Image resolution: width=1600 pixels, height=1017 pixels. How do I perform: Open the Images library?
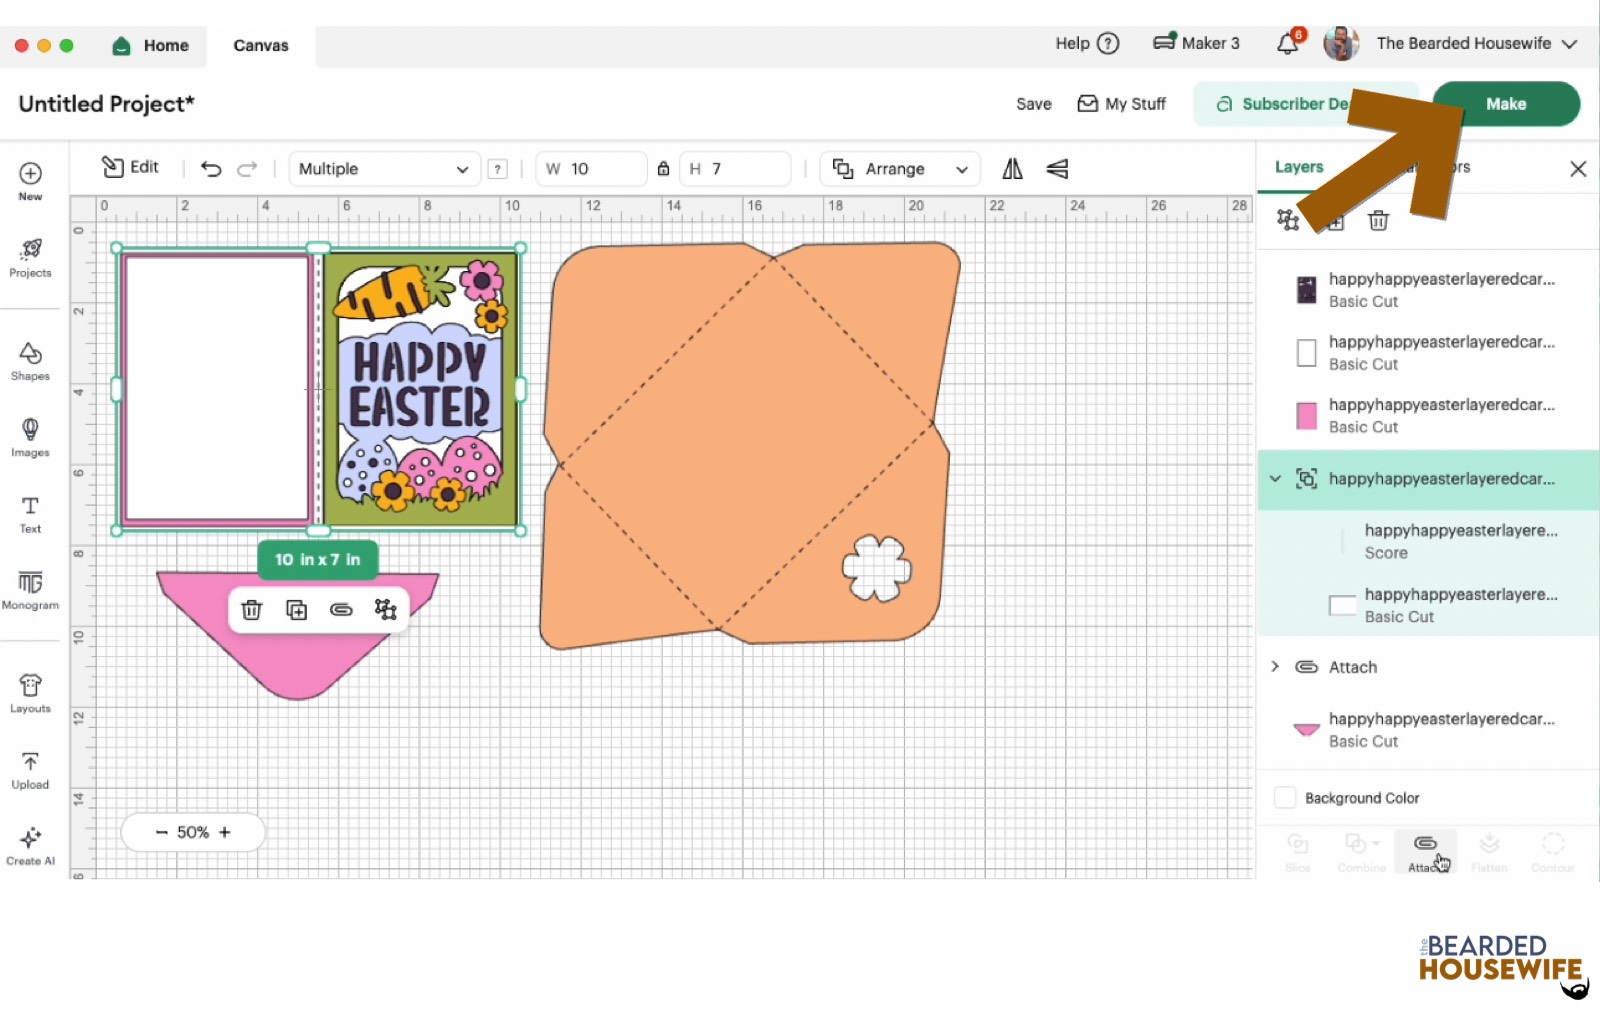click(30, 437)
